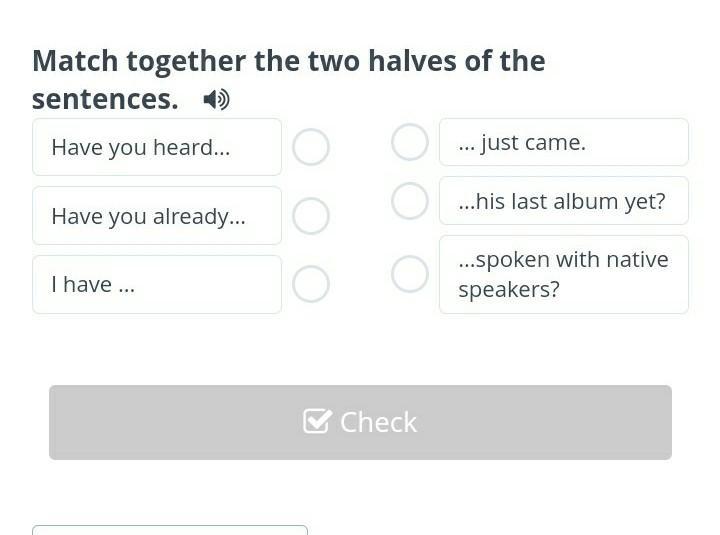
Task: Click the word "sentences." in the heading
Action: [105, 99]
